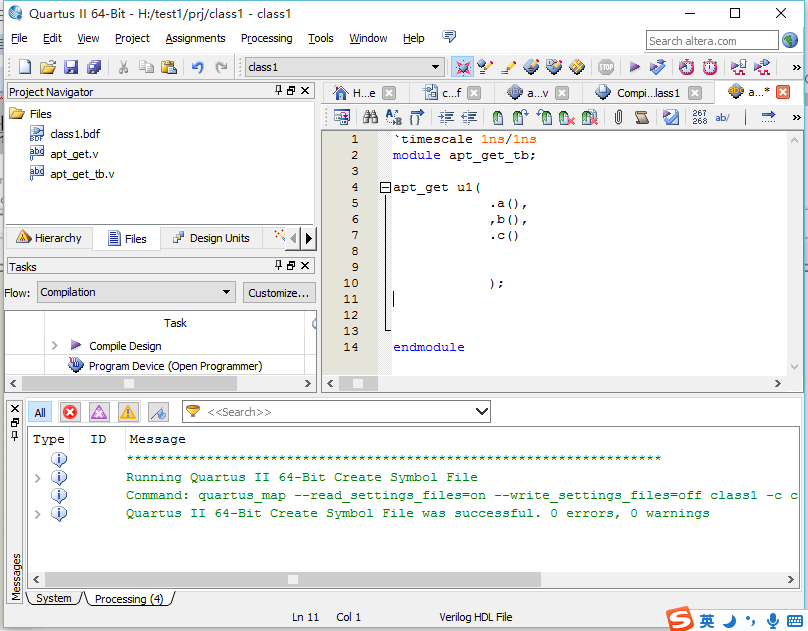Viewport: 808px width, 631px height.
Task: Toggle whitespace display ab/ icon
Action: click(x=722, y=117)
